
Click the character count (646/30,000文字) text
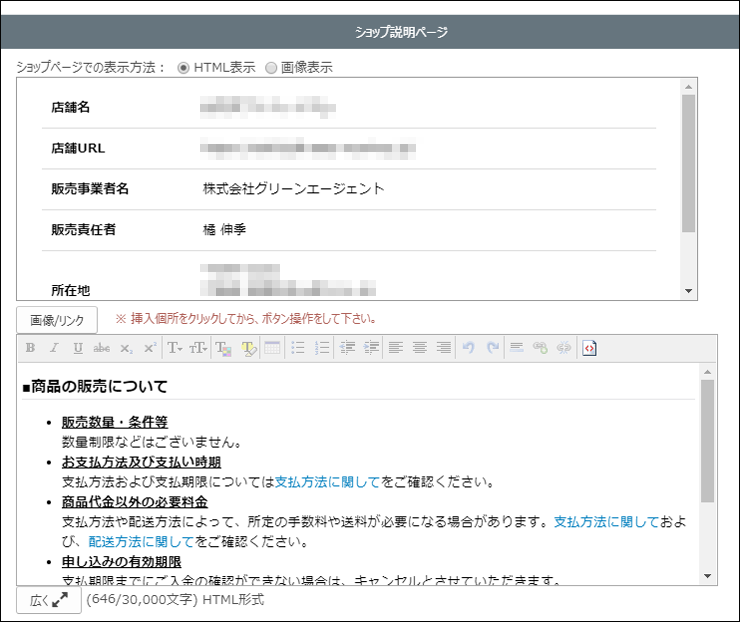(x=142, y=599)
